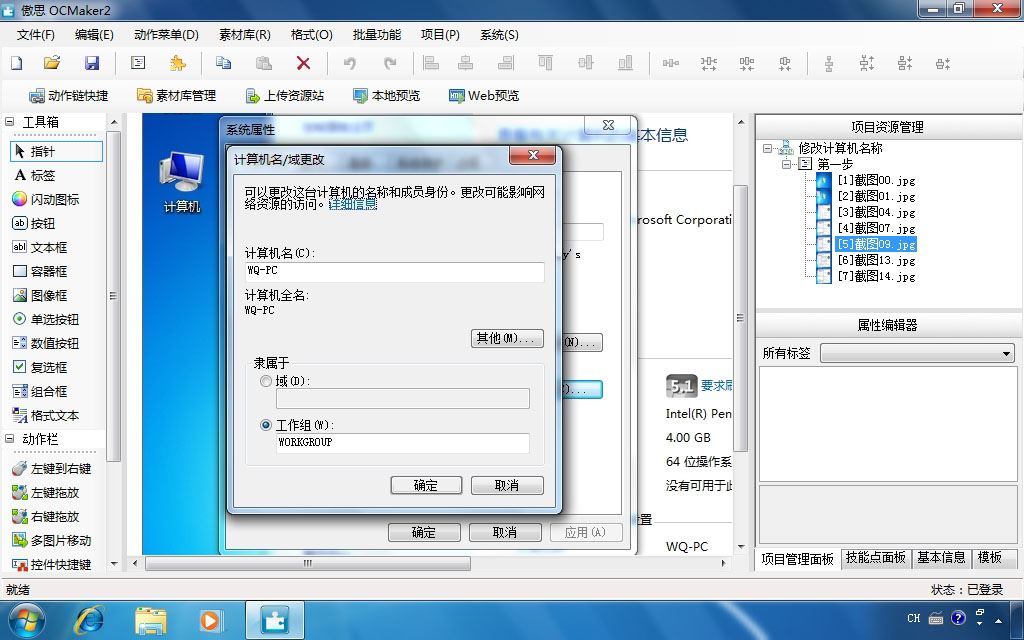
Task: Open the 系统(S) menu
Action: tap(499, 35)
